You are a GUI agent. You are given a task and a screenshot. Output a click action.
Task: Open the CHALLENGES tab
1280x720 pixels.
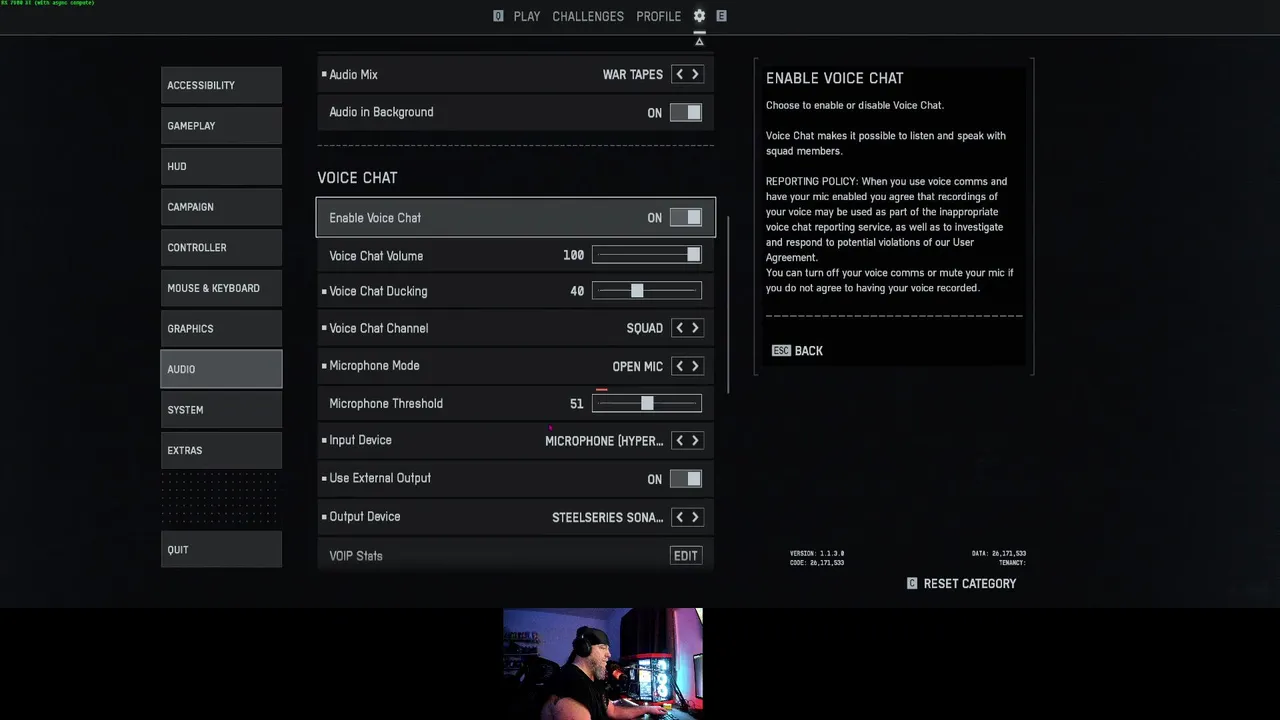(588, 16)
